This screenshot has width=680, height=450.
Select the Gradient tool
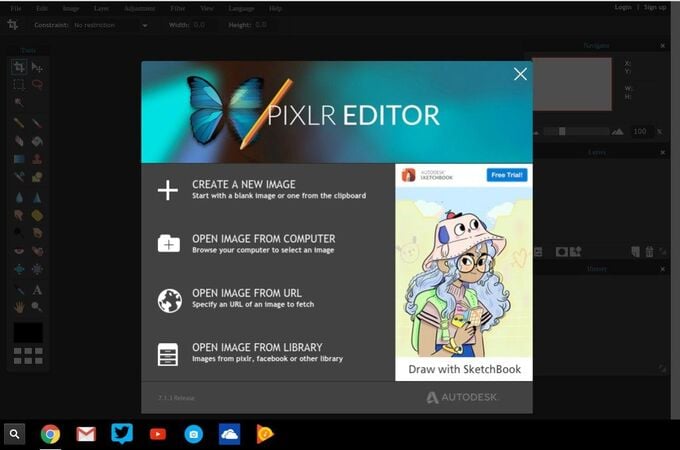(19, 159)
